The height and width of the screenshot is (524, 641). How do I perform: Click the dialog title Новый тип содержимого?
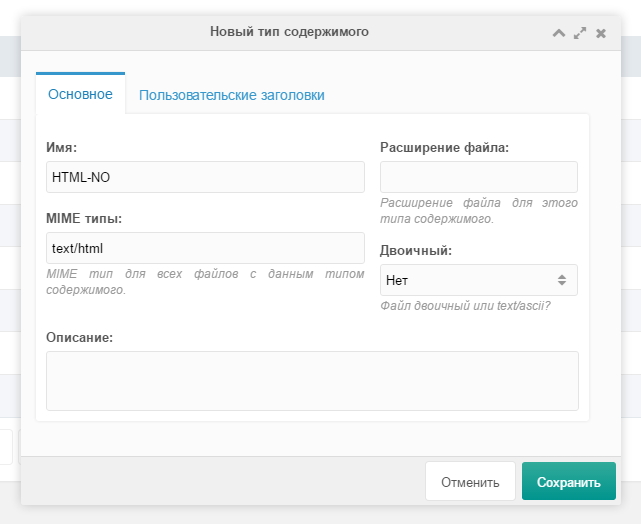pyautogui.click(x=289, y=31)
